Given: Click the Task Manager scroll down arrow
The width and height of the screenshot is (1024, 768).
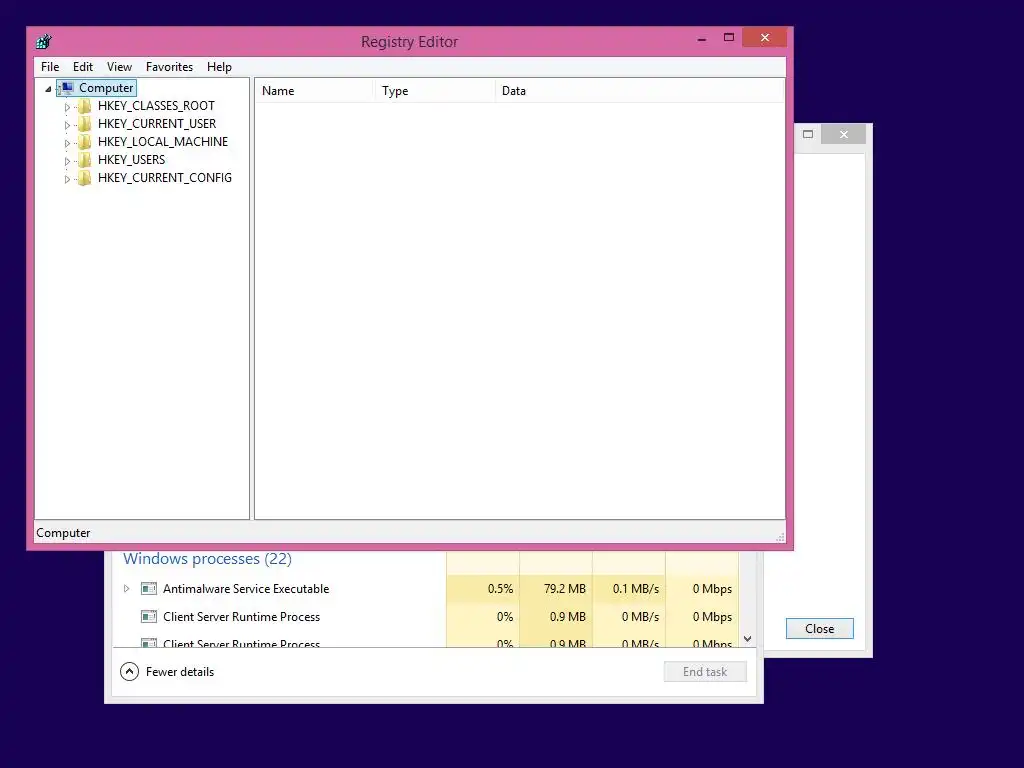Looking at the screenshot, I should (748, 639).
